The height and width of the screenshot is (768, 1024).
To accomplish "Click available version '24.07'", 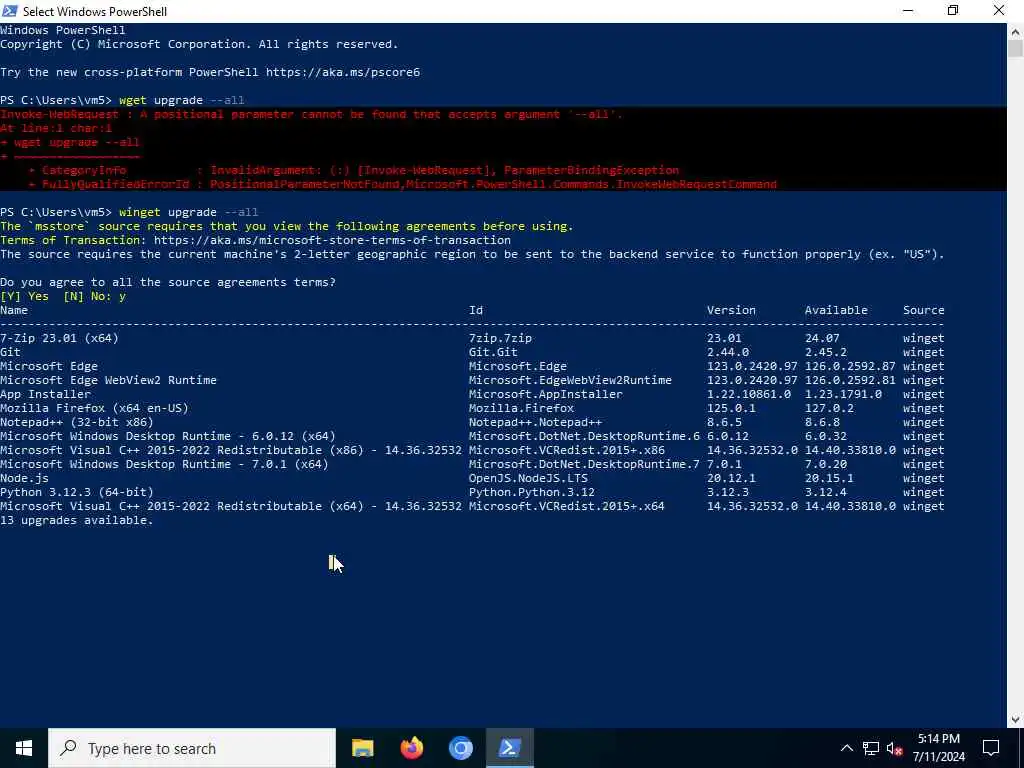I will [822, 338].
